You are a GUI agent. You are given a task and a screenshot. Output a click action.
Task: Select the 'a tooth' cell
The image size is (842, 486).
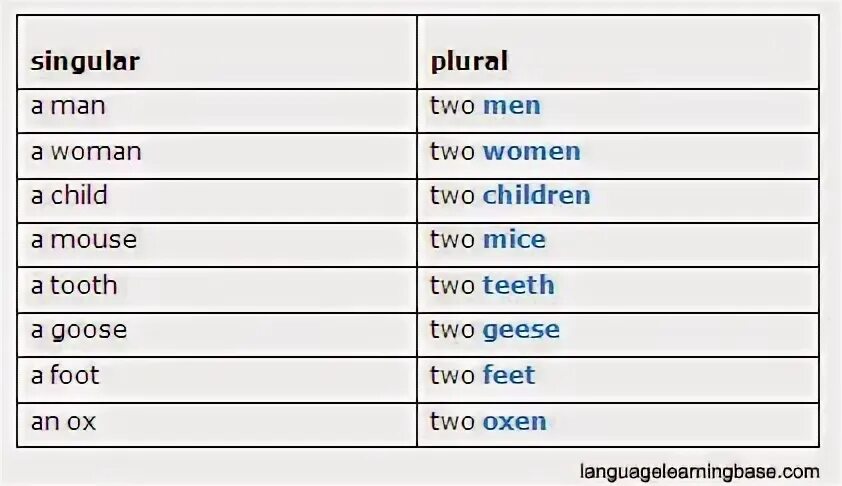point(217,290)
